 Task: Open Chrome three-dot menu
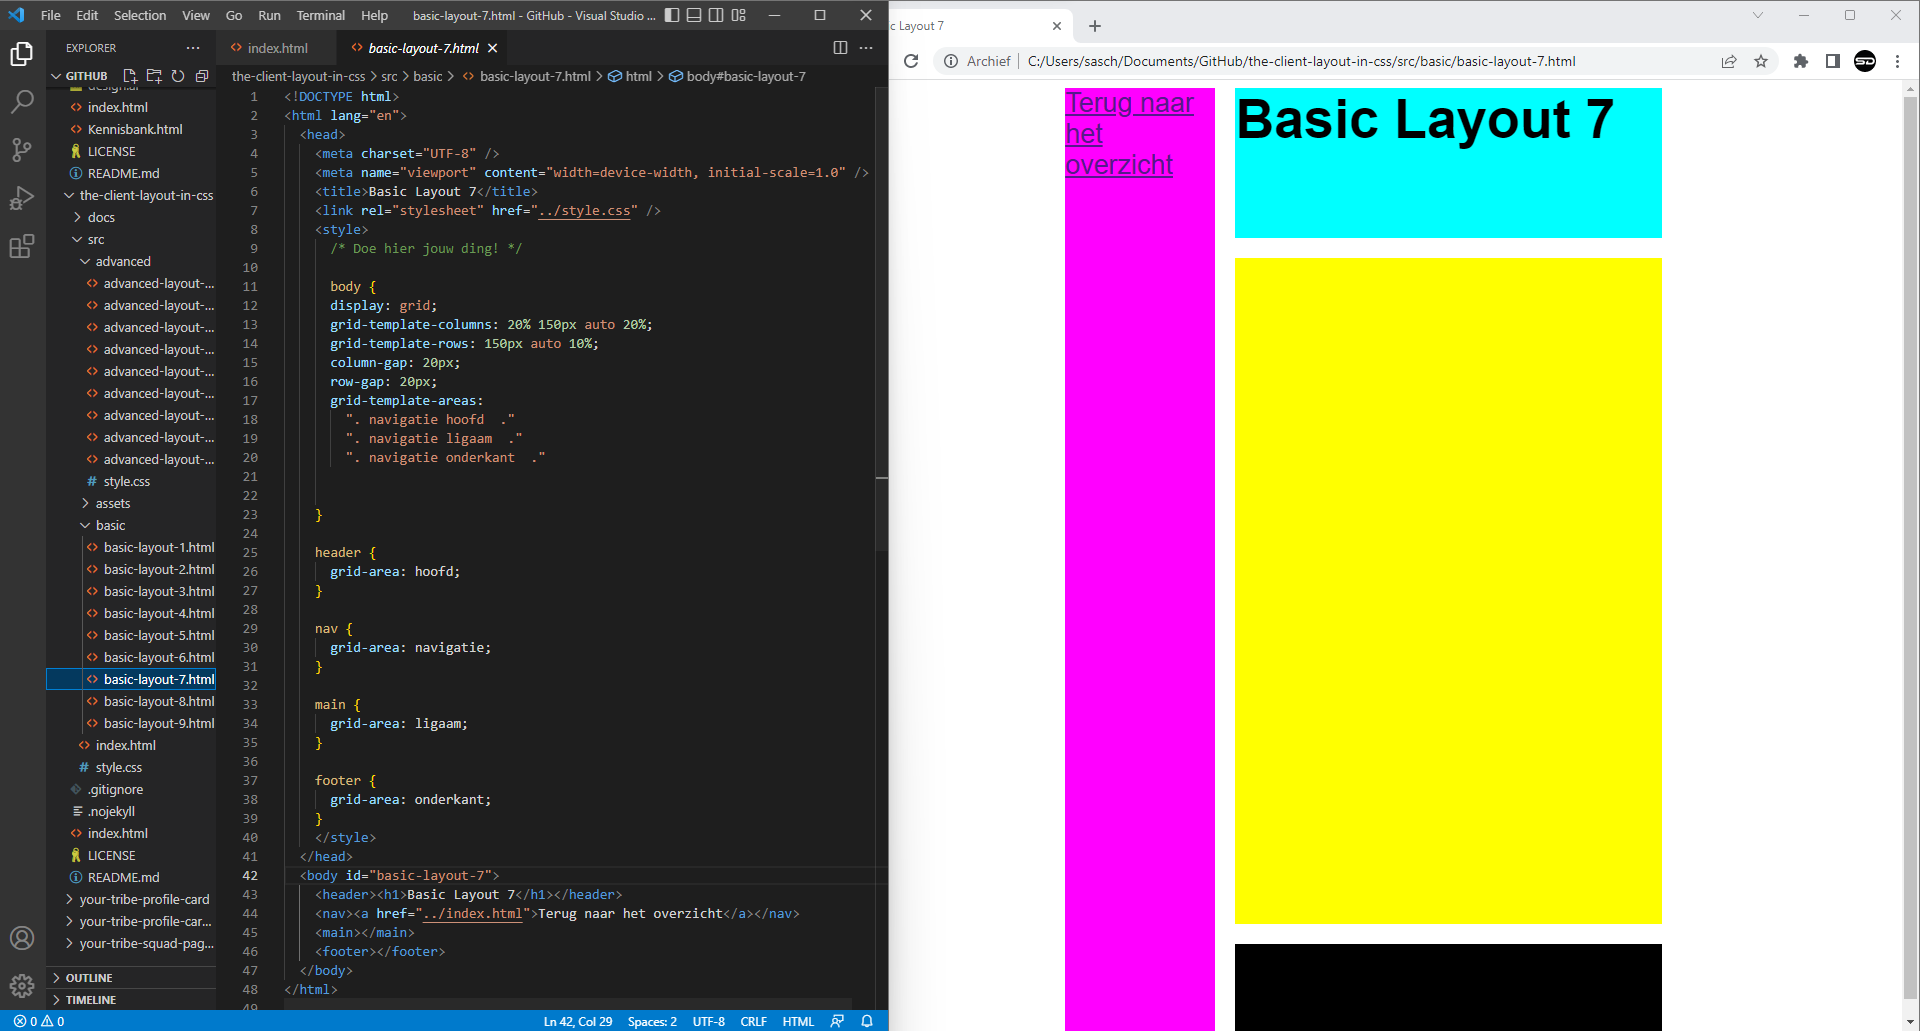(1897, 61)
